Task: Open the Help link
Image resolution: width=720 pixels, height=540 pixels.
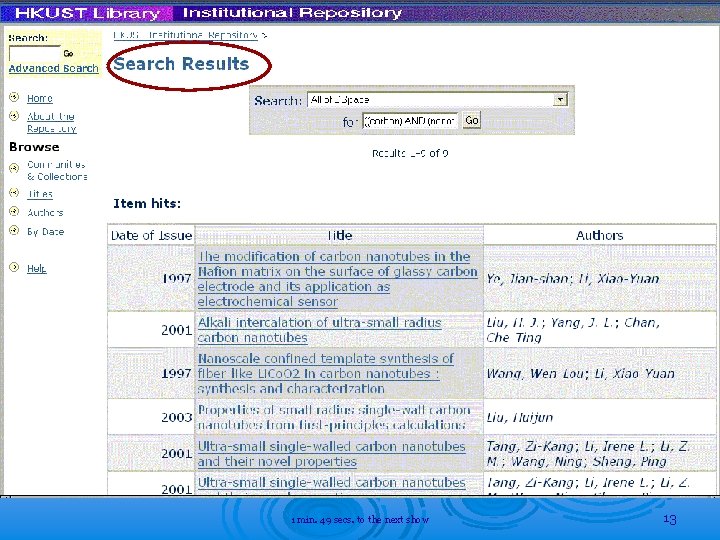Action: 36,269
